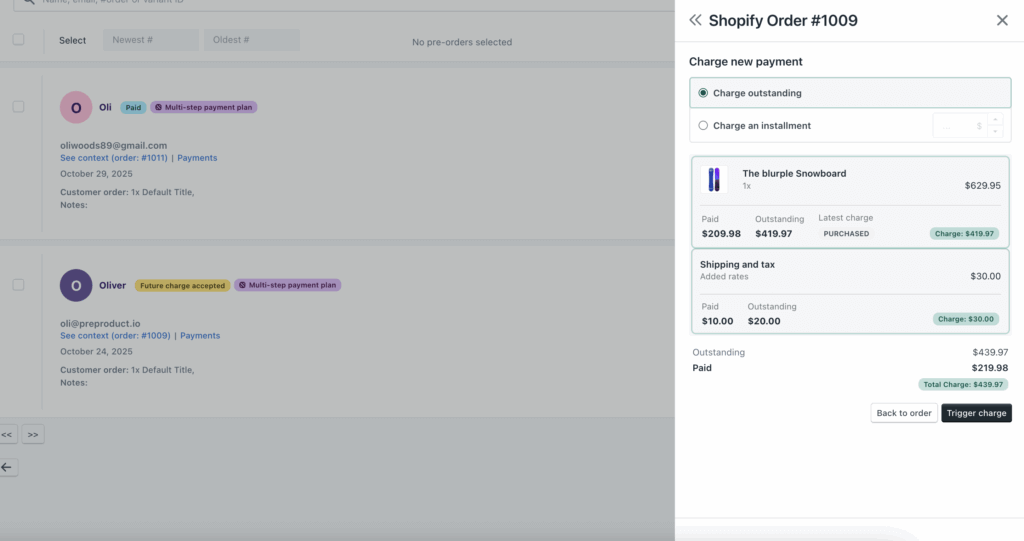
Task: Click the October 29, 2025 date
Action: pyautogui.click(x=96, y=174)
